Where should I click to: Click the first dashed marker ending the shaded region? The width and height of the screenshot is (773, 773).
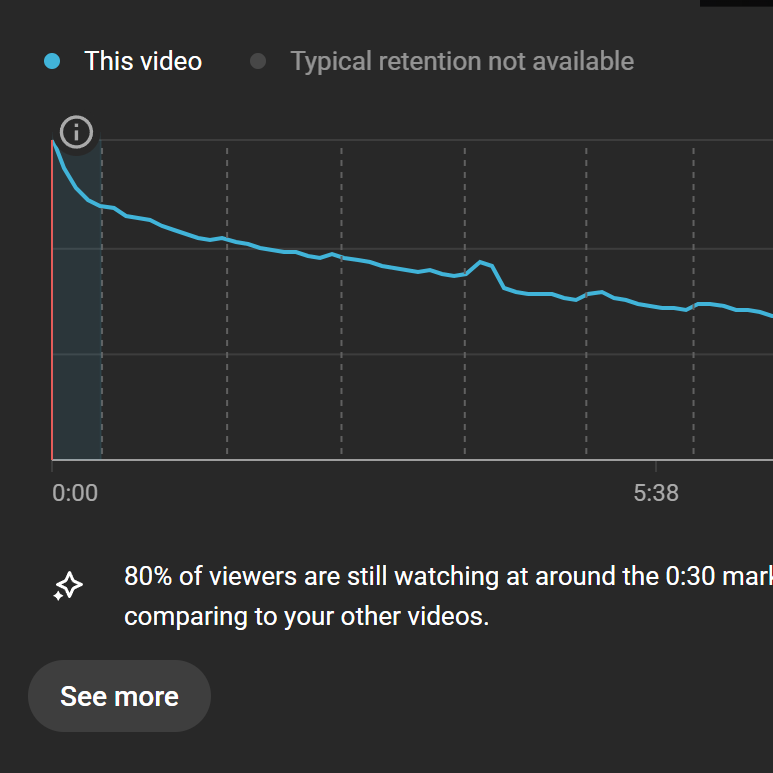pos(102,301)
